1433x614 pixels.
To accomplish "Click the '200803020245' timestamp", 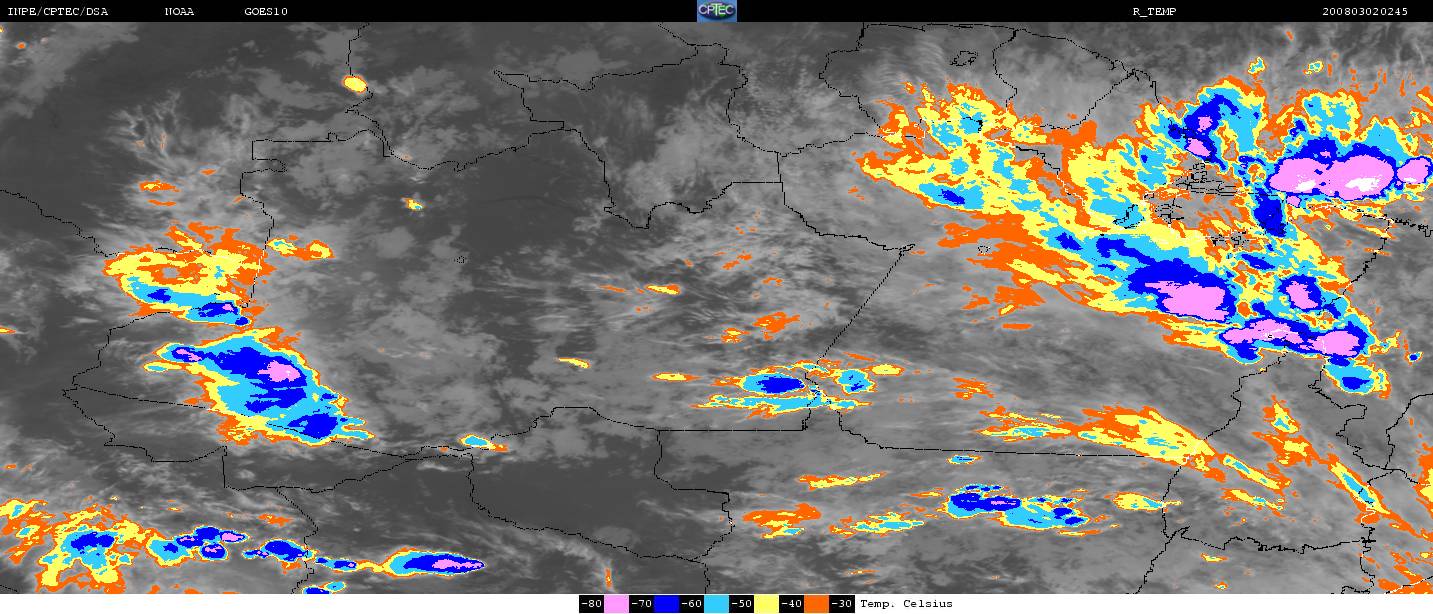I will click(1365, 11).
